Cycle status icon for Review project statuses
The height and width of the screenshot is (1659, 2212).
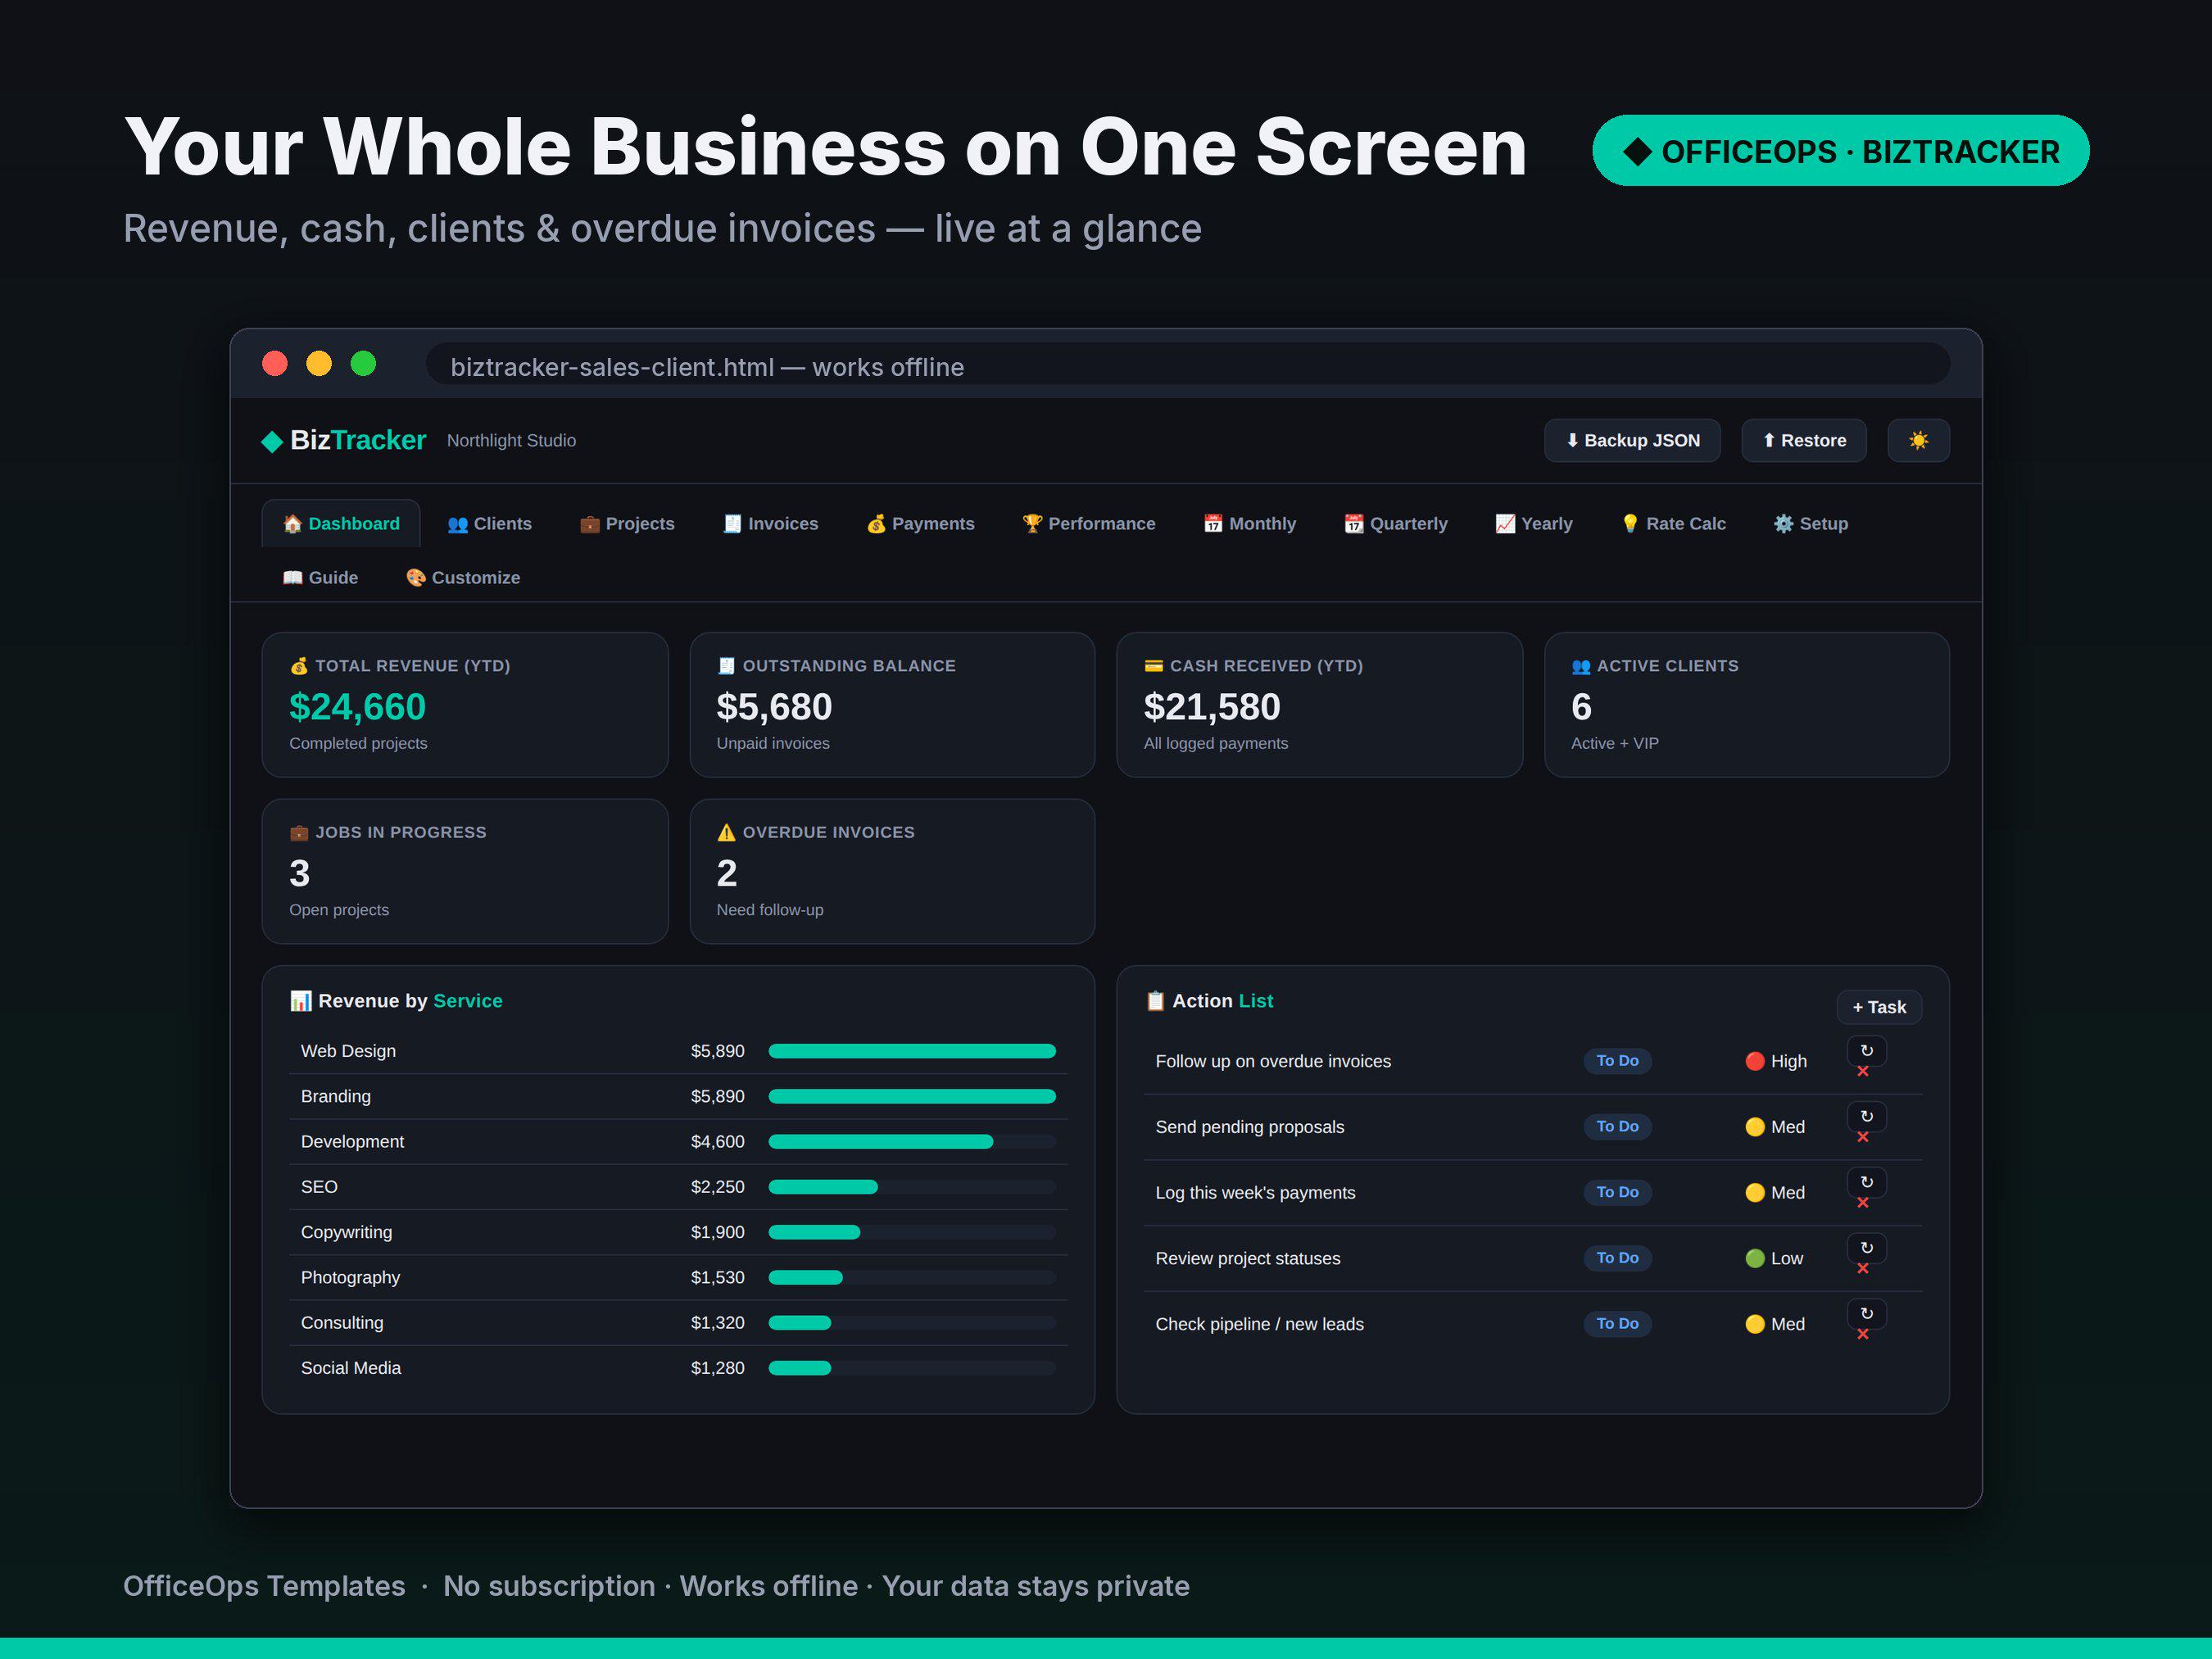point(1866,1248)
